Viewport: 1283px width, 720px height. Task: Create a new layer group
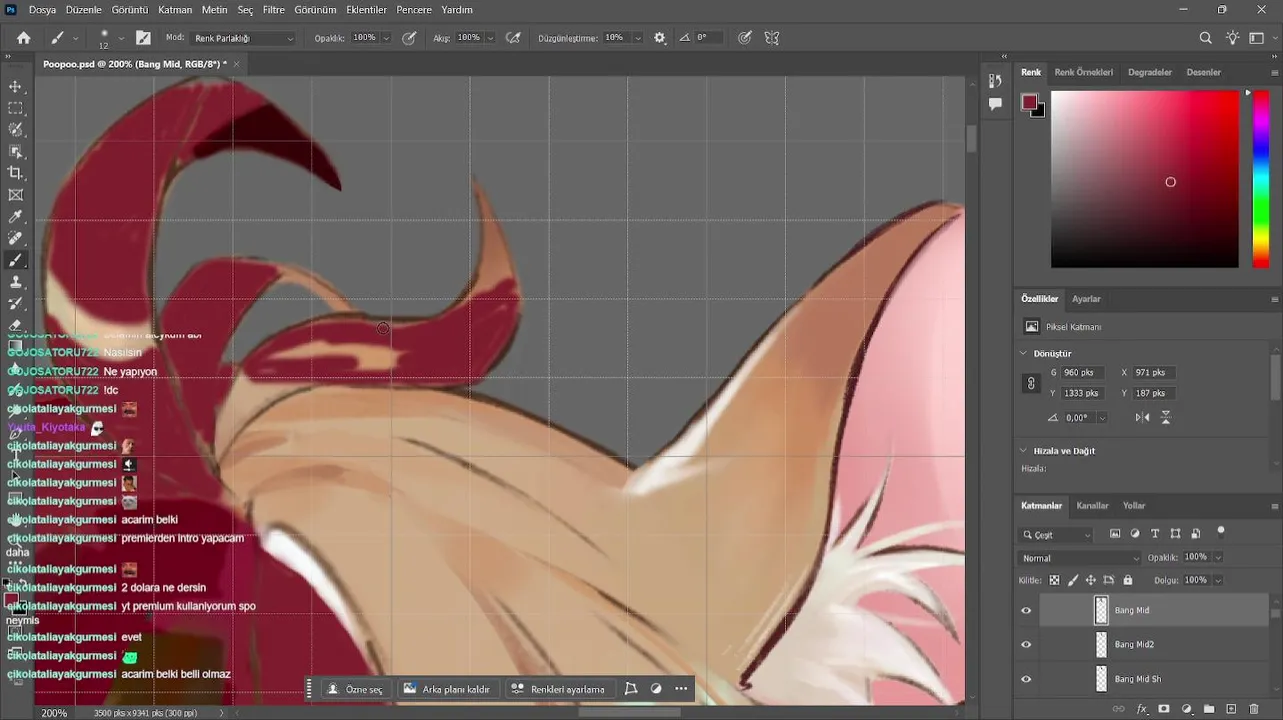(x=1209, y=709)
